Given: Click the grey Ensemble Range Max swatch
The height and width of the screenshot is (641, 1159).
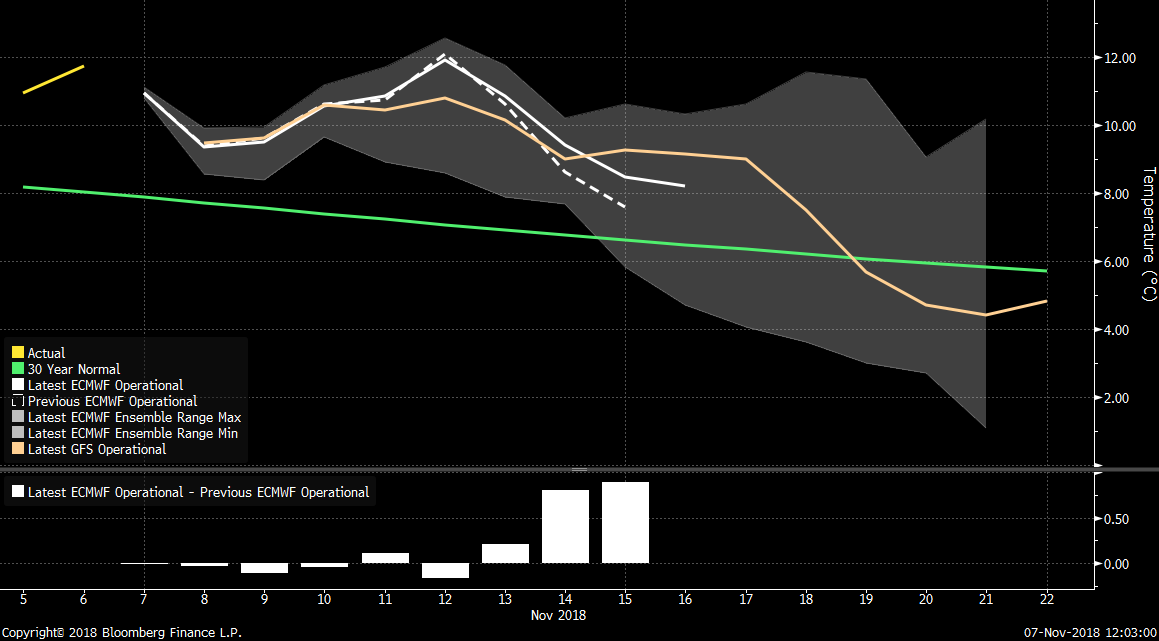Looking at the screenshot, I should tap(18, 418).
